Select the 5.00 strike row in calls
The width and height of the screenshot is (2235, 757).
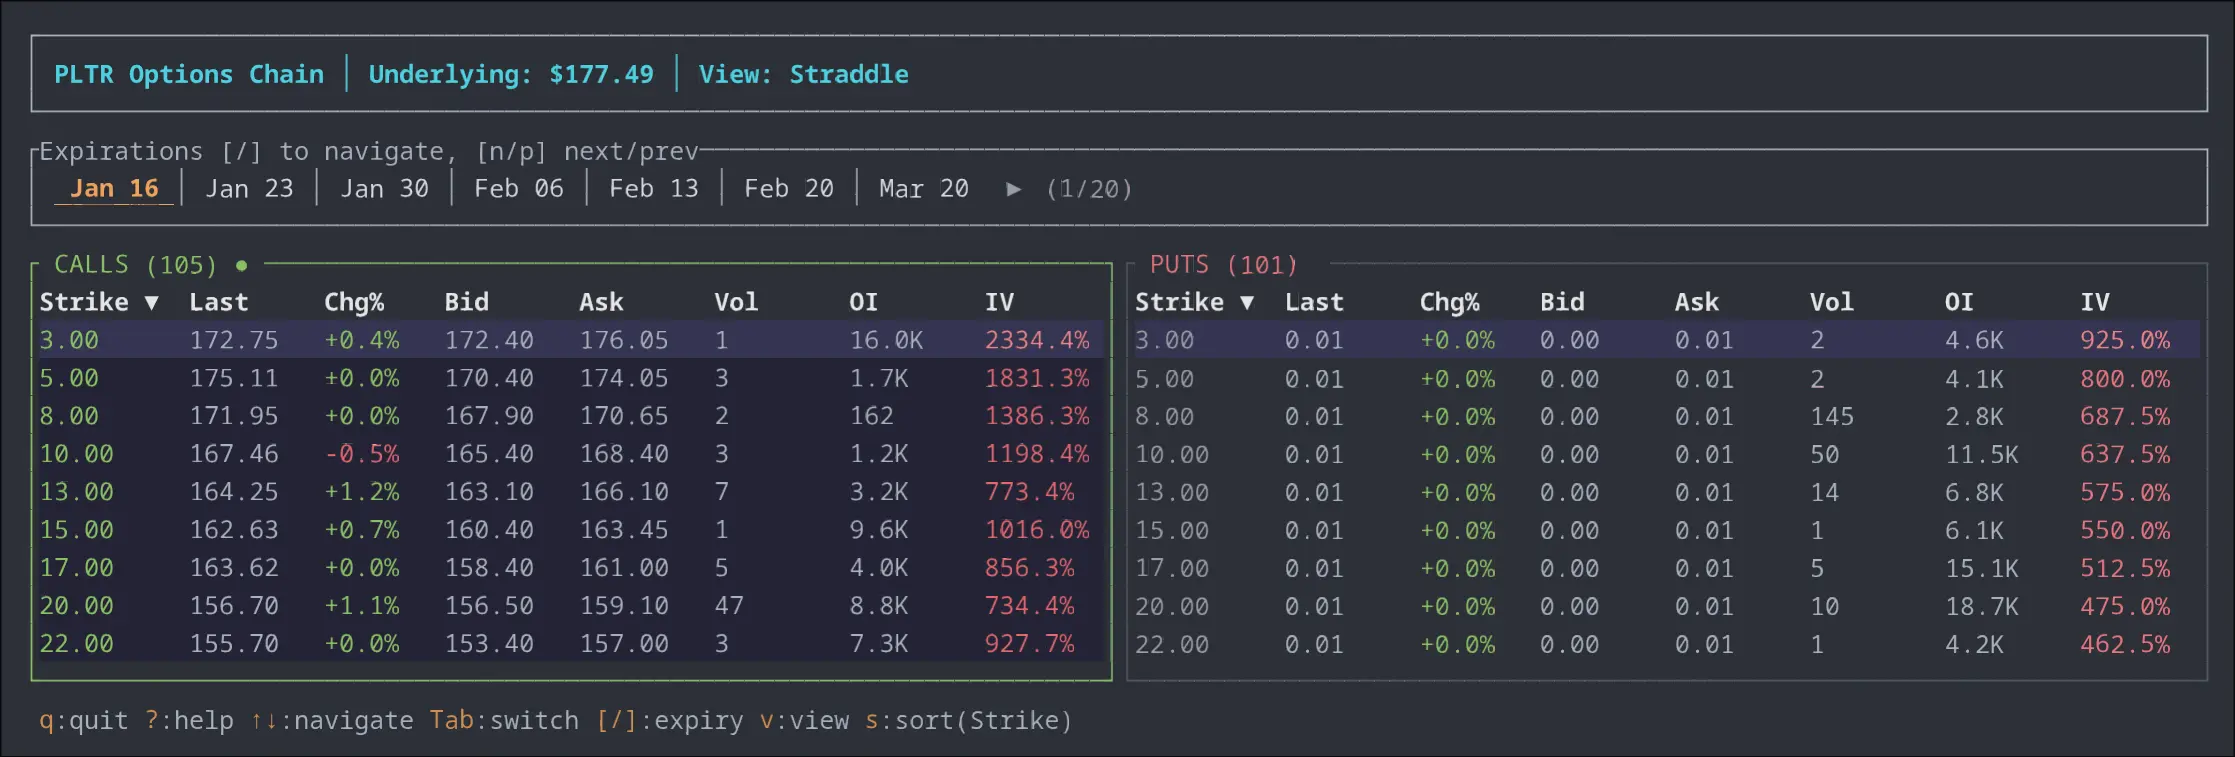click(571, 378)
